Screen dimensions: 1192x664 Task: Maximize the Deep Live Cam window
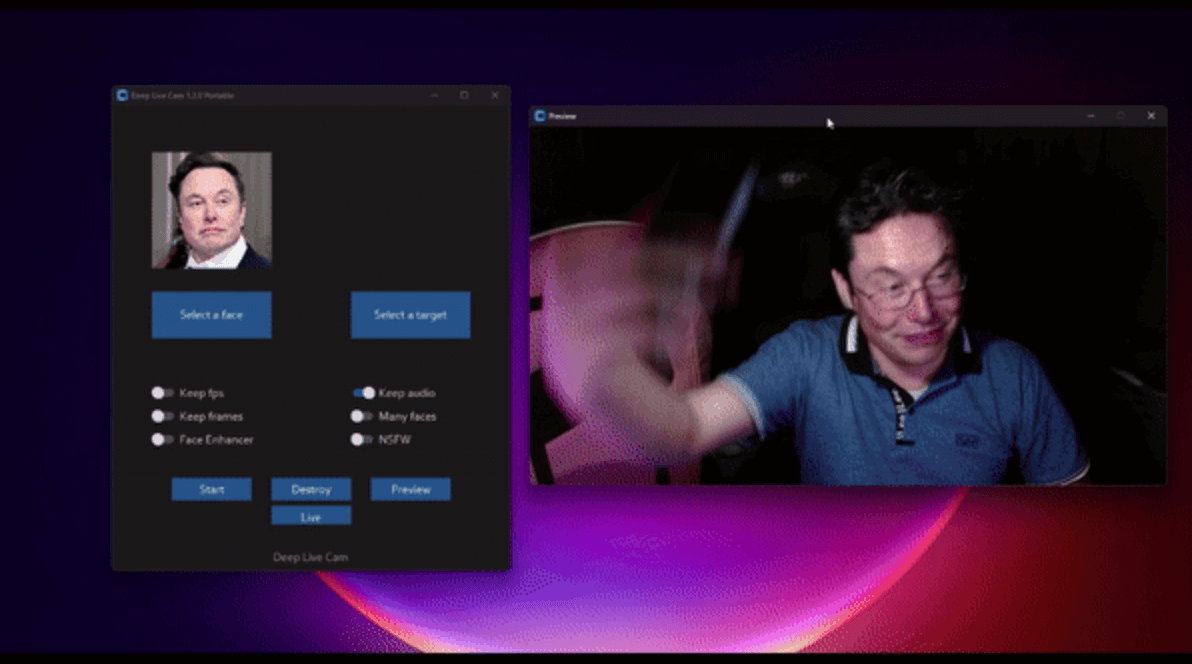click(464, 95)
